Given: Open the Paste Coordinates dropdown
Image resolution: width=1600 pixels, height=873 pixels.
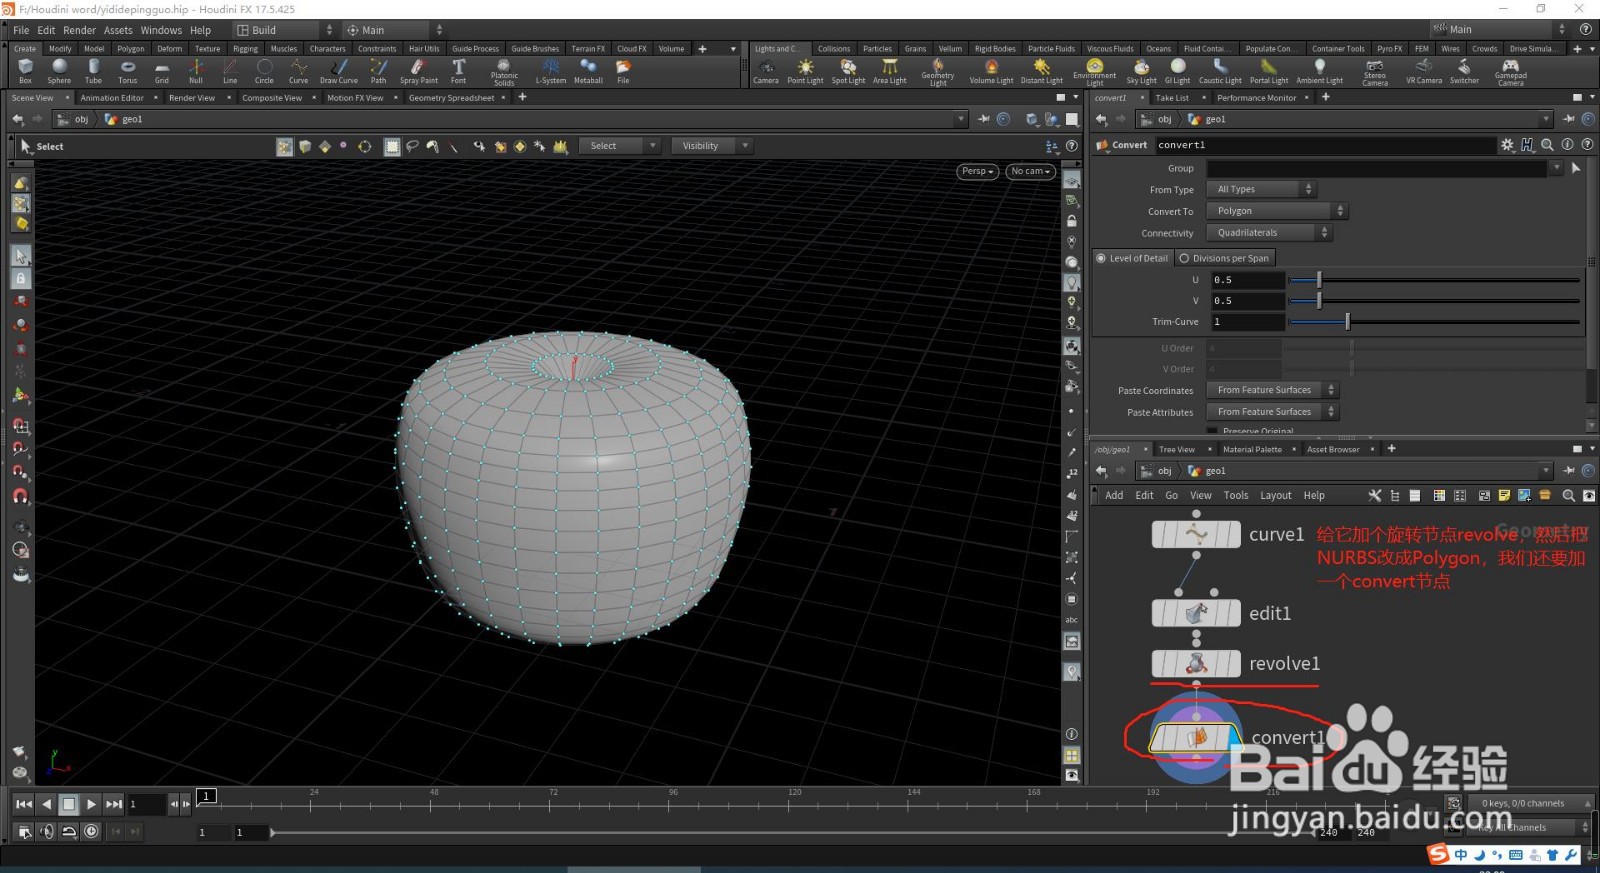Looking at the screenshot, I should [1272, 390].
